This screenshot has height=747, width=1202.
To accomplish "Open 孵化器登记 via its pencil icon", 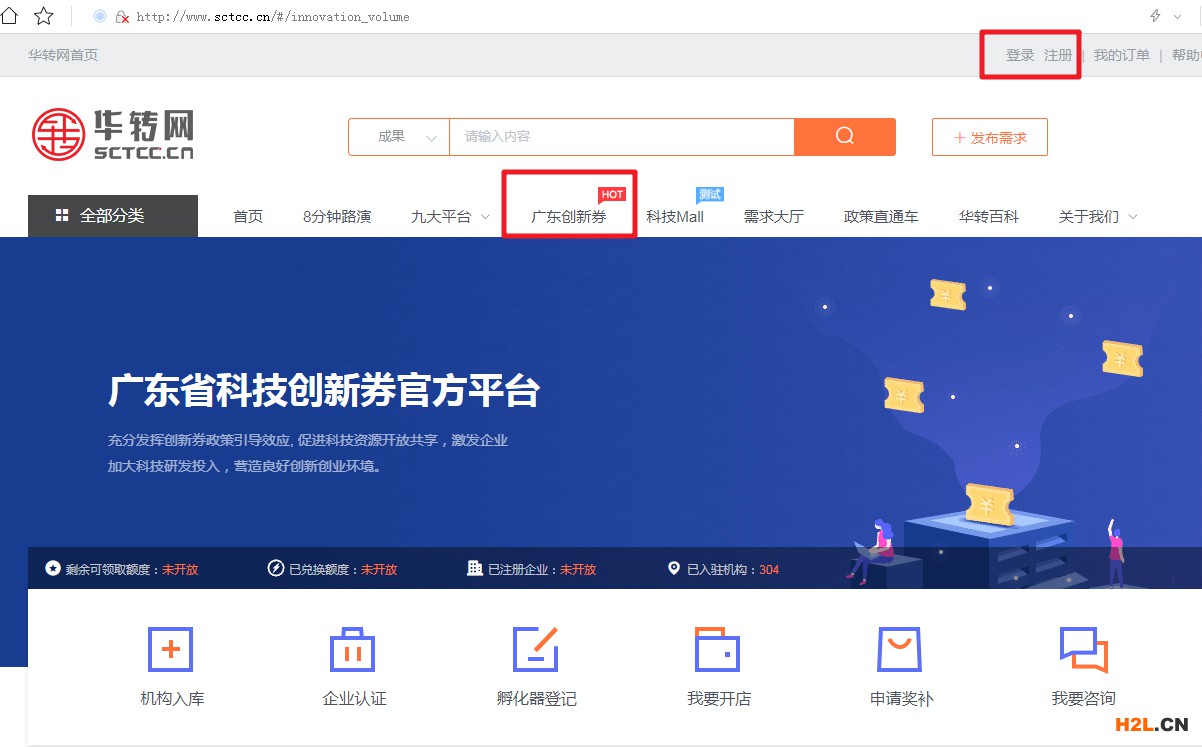I will [535, 650].
